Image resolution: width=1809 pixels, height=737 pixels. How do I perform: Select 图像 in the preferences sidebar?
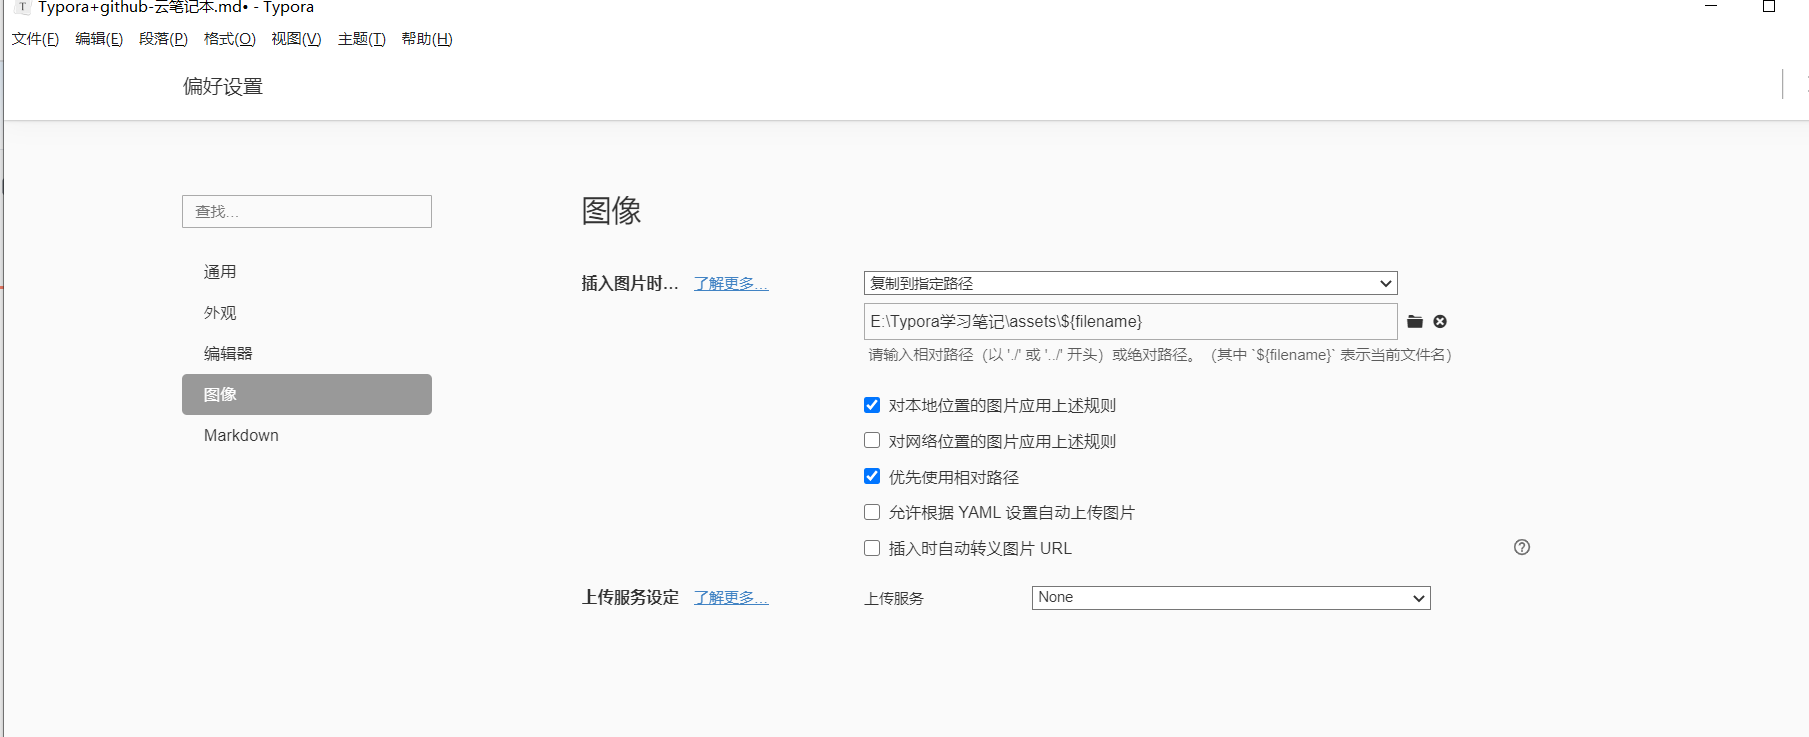[307, 394]
